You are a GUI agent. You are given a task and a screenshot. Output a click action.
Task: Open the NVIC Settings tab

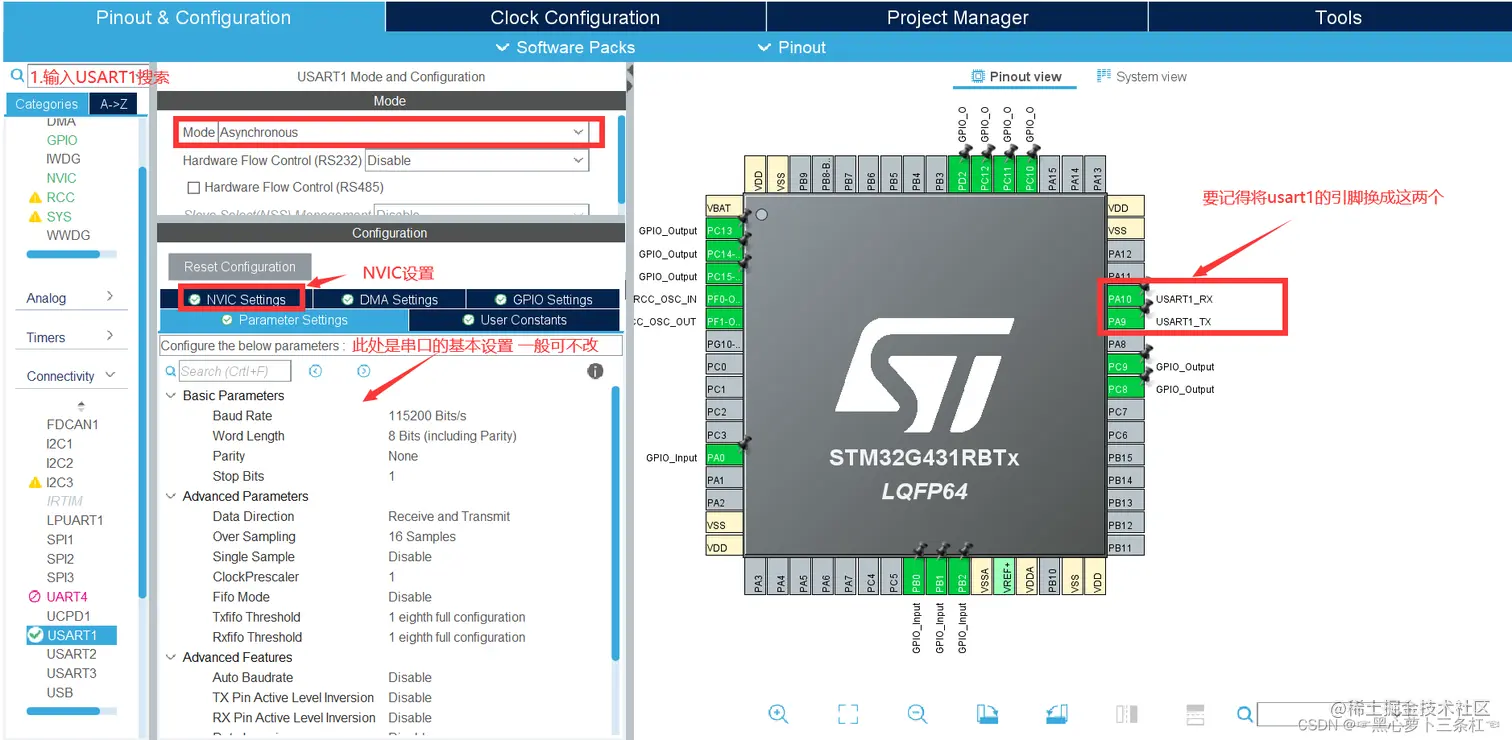(x=236, y=299)
